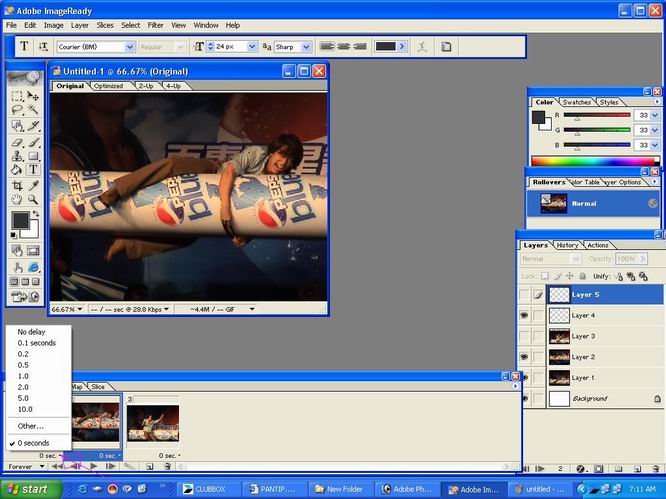Select the Lasso tool

point(17,110)
